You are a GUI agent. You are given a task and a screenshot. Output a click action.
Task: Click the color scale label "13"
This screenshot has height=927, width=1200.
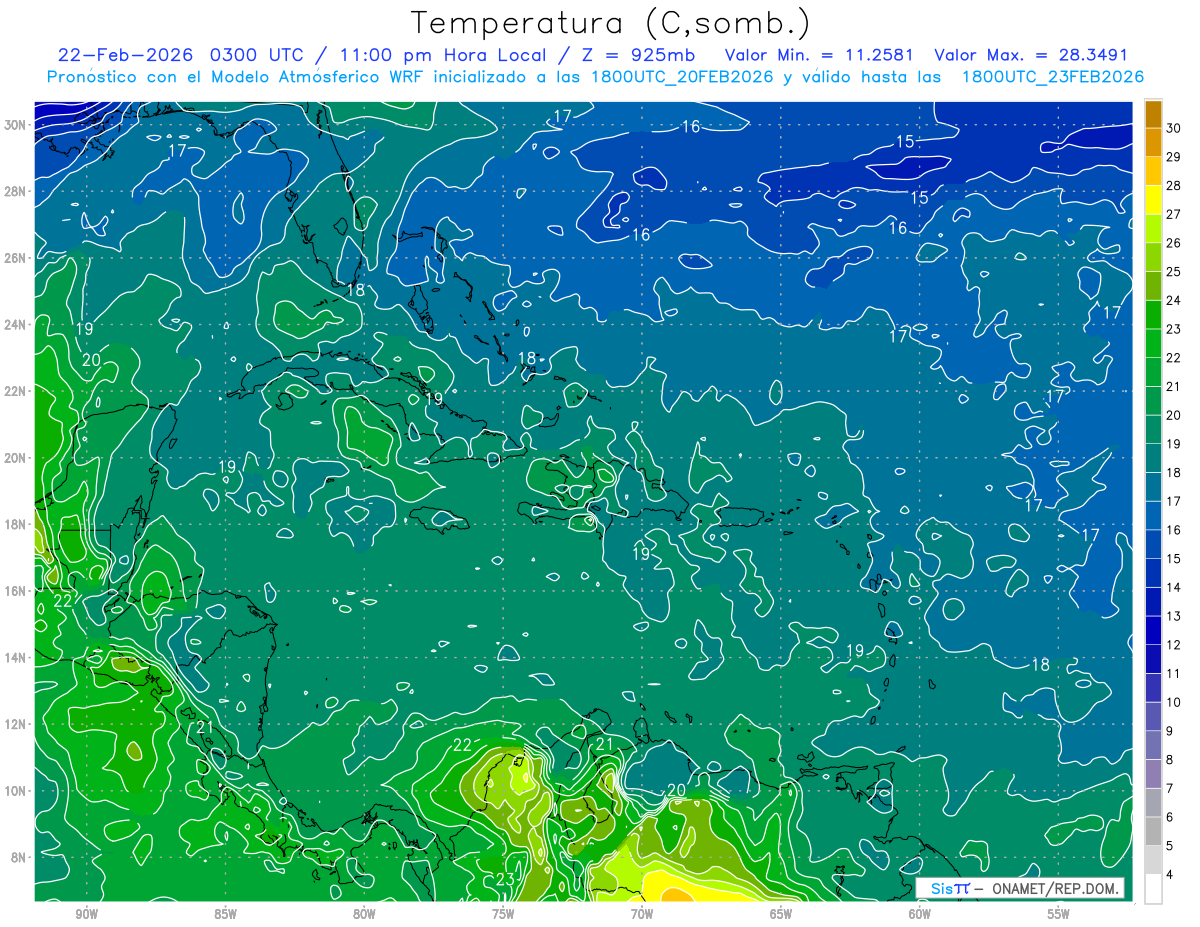(x=1174, y=616)
